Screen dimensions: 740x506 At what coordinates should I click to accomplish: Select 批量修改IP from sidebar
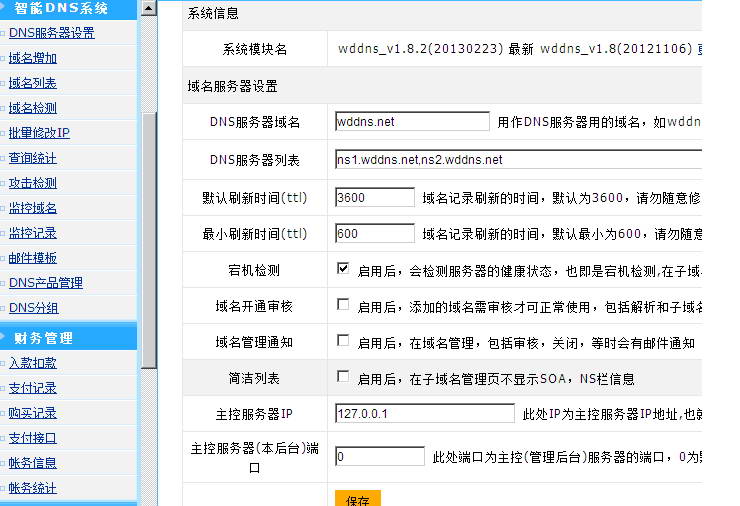[x=39, y=133]
